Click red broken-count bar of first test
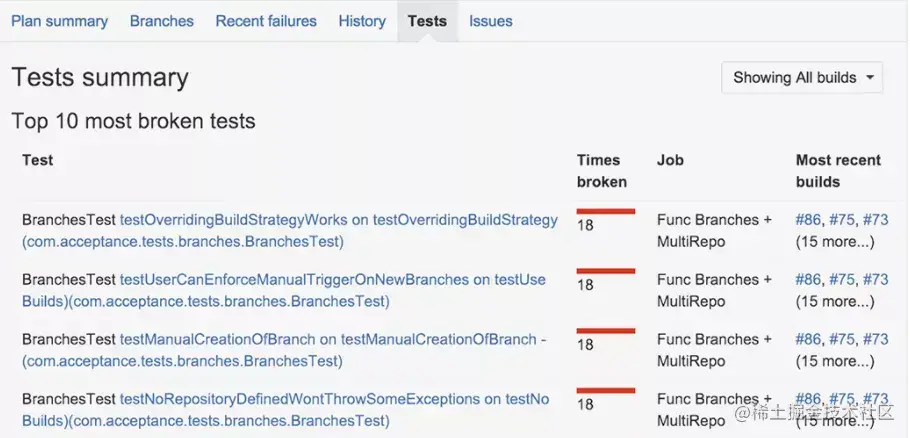The image size is (910, 438). (x=606, y=211)
